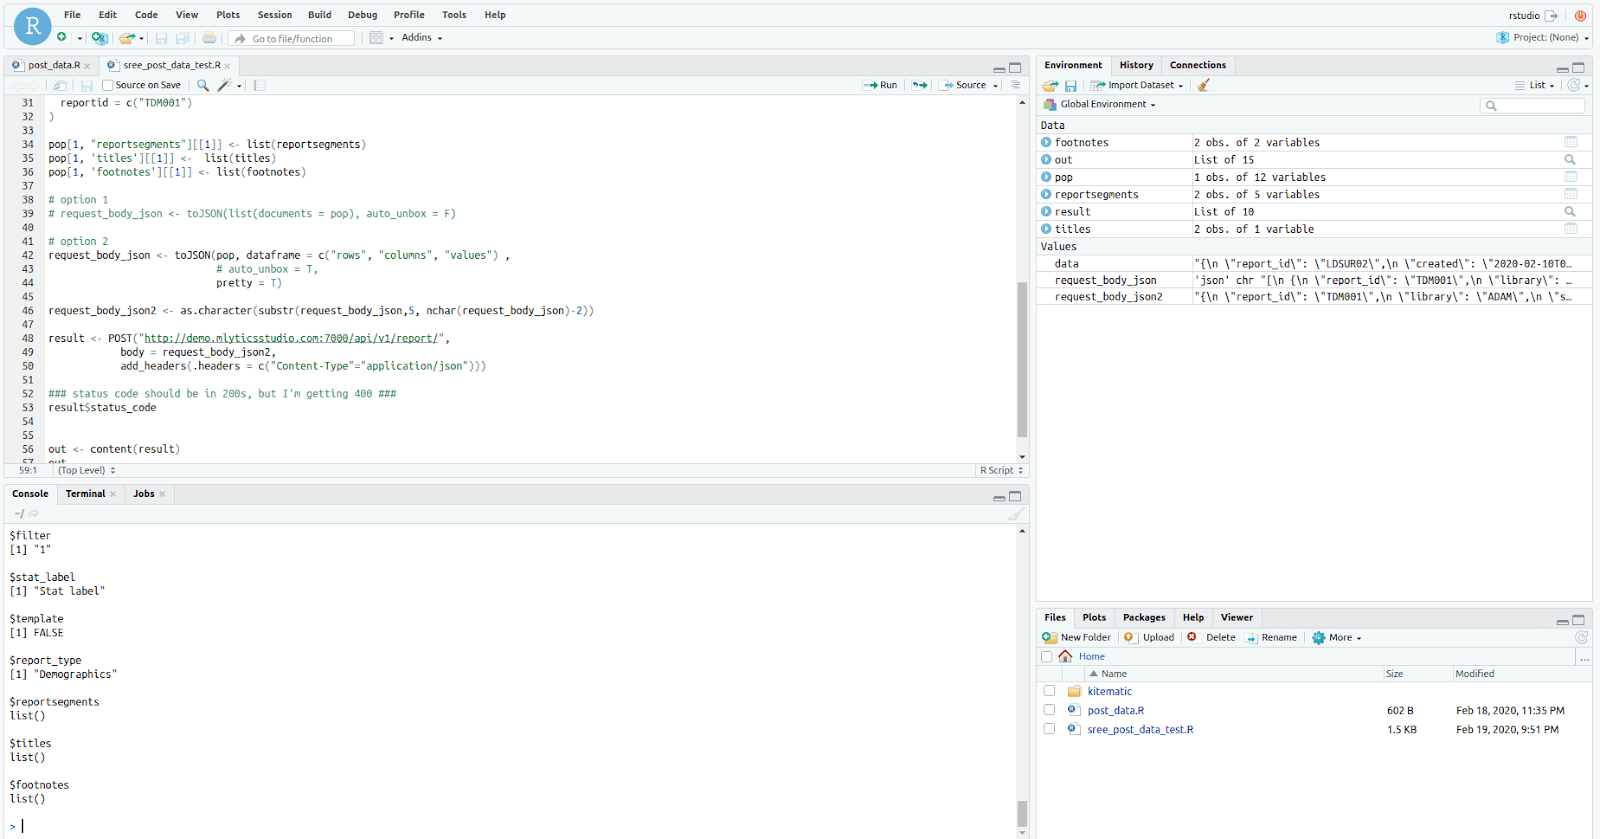
Task: Click the red Quit Session power icon
Action: [1580, 15]
